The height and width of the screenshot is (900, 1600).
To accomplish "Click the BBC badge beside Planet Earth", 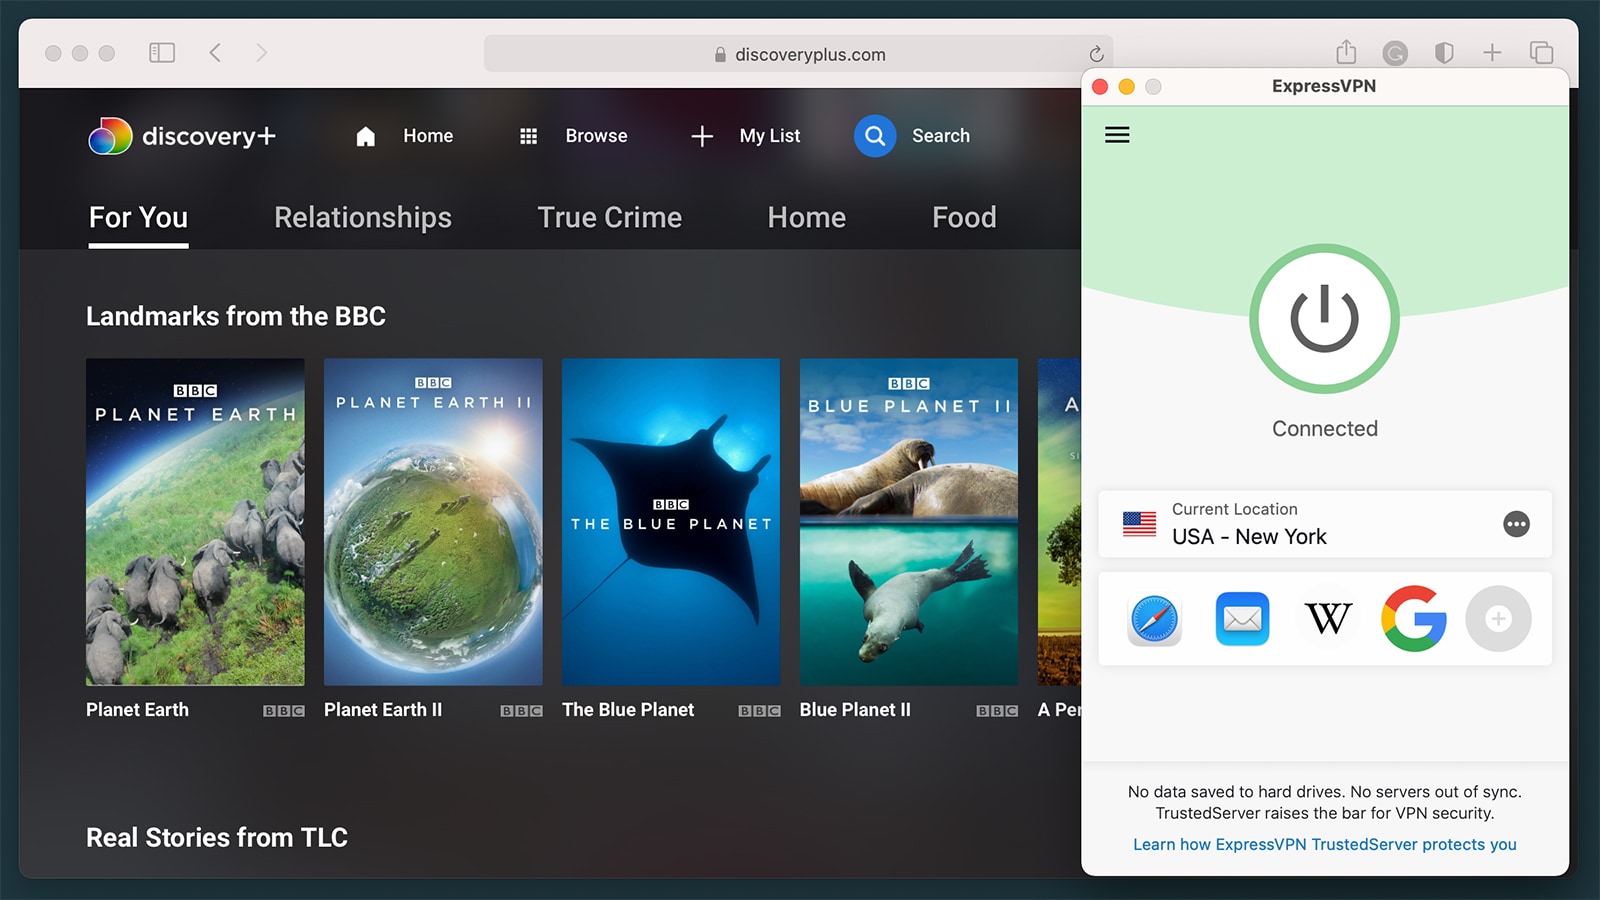I will [284, 711].
